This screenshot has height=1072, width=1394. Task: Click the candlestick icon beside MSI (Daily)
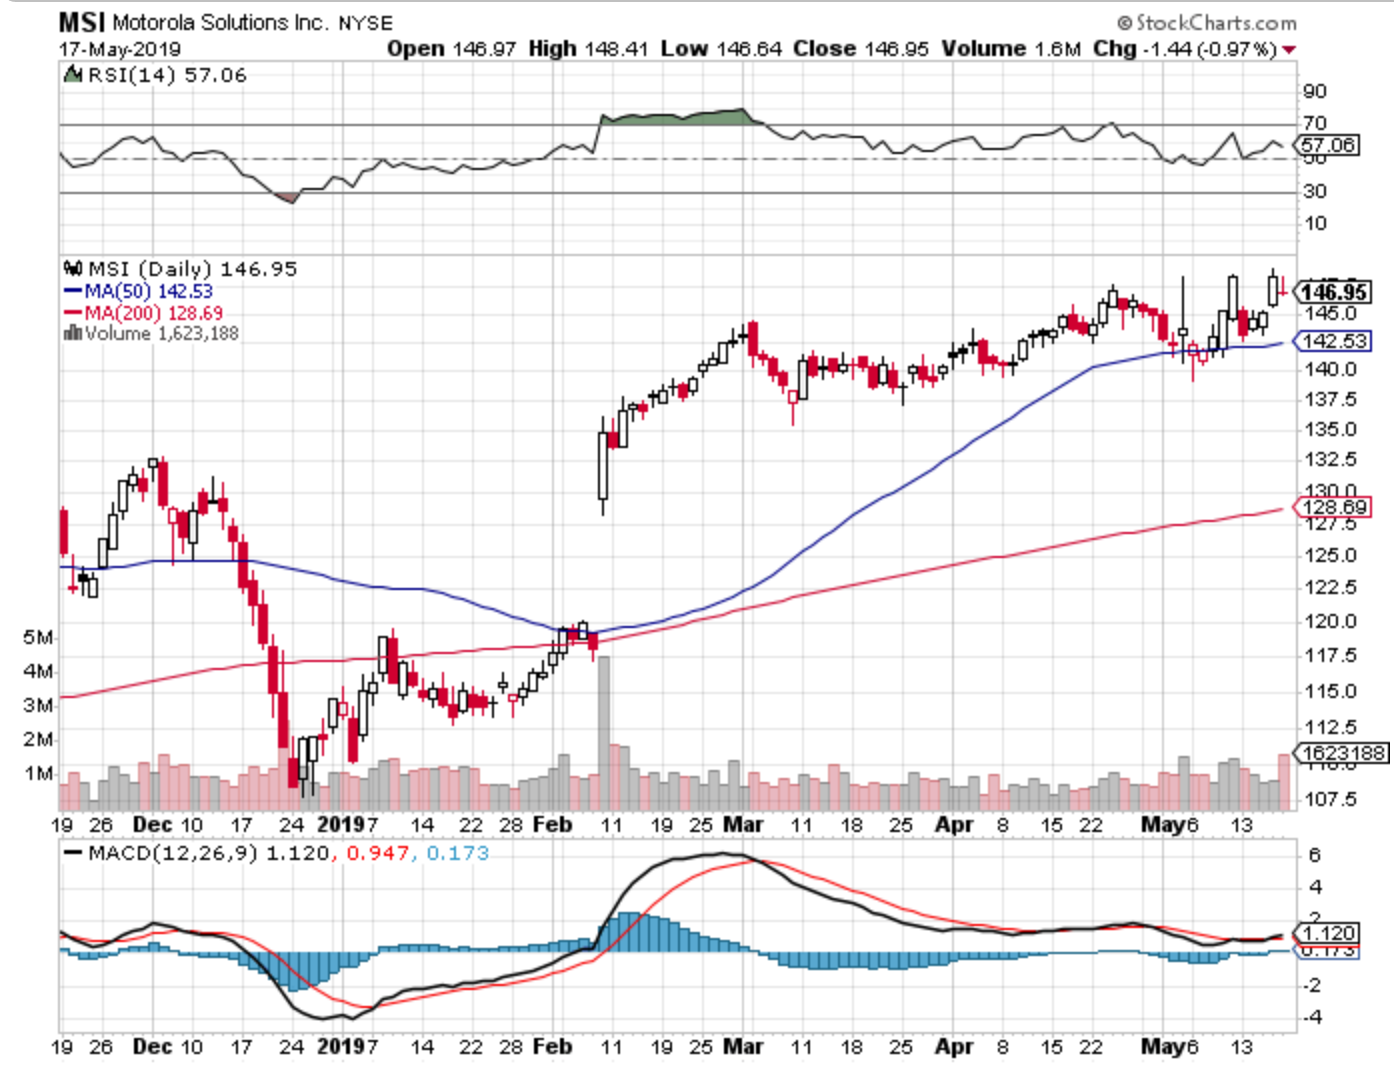(x=72, y=268)
